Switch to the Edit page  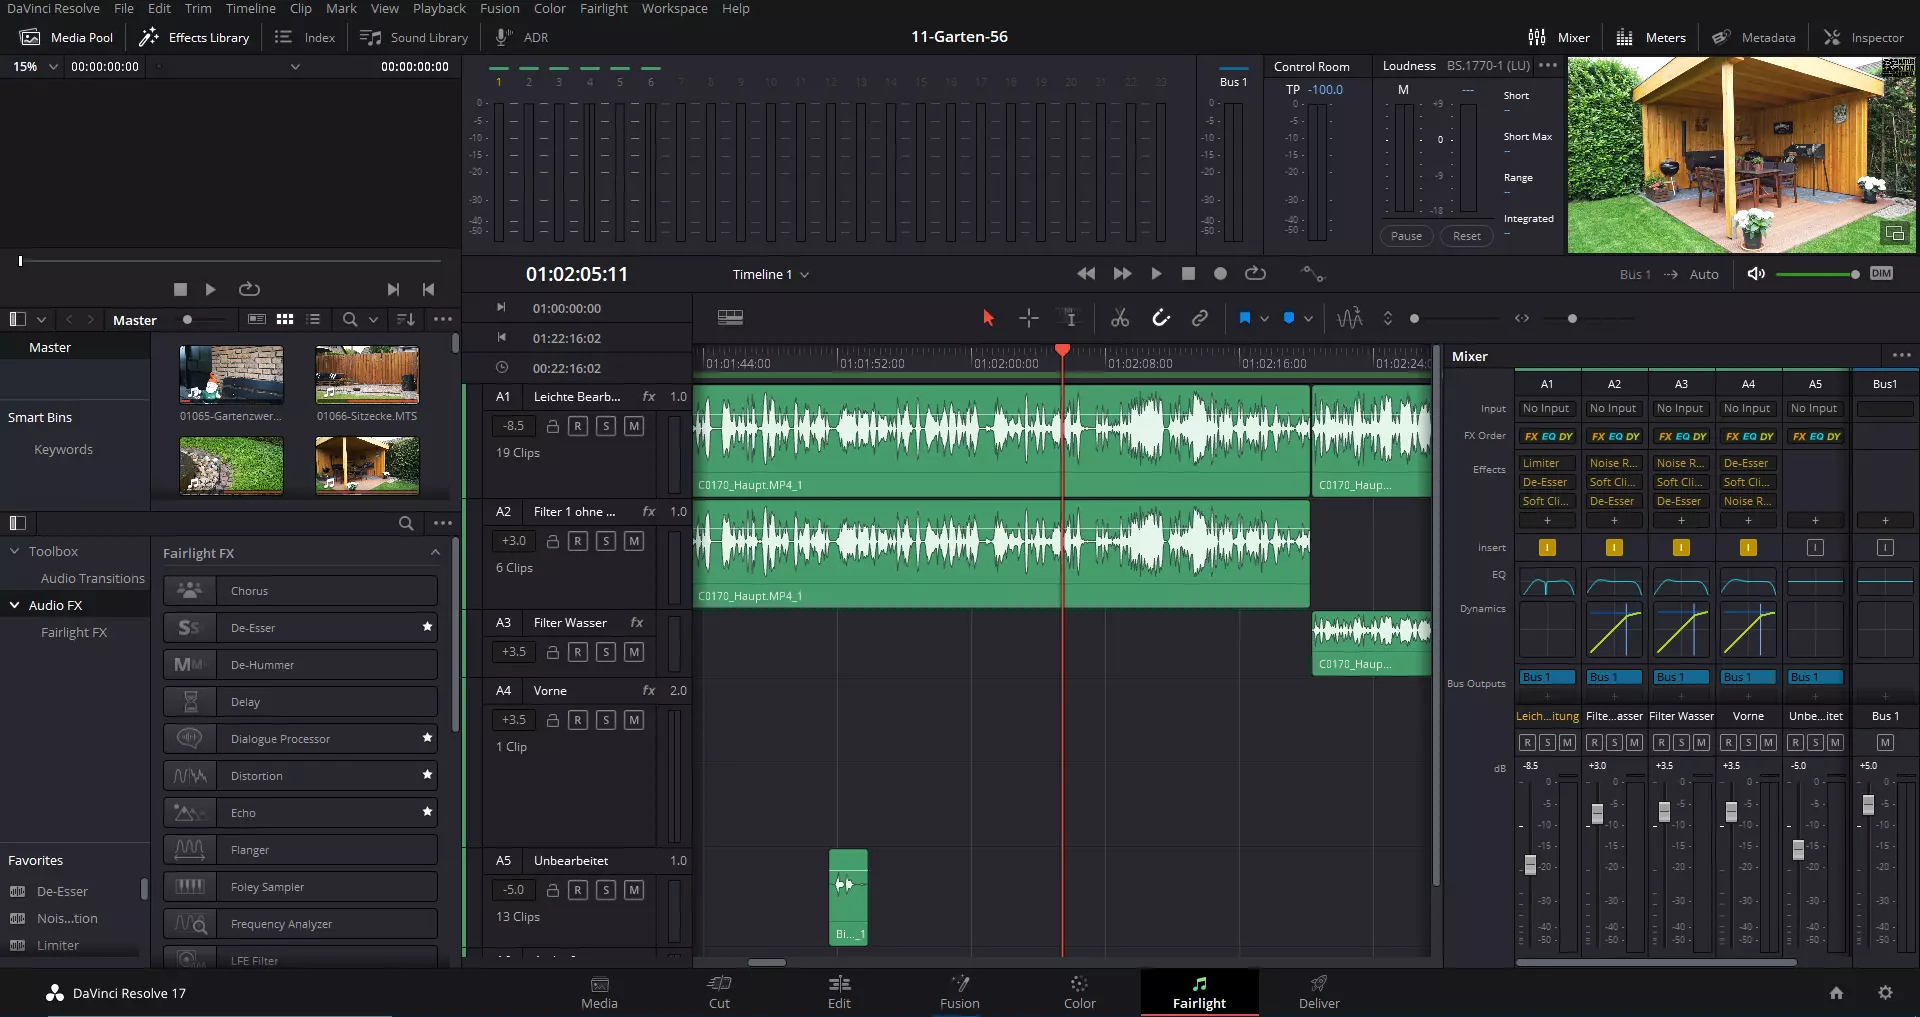click(839, 993)
